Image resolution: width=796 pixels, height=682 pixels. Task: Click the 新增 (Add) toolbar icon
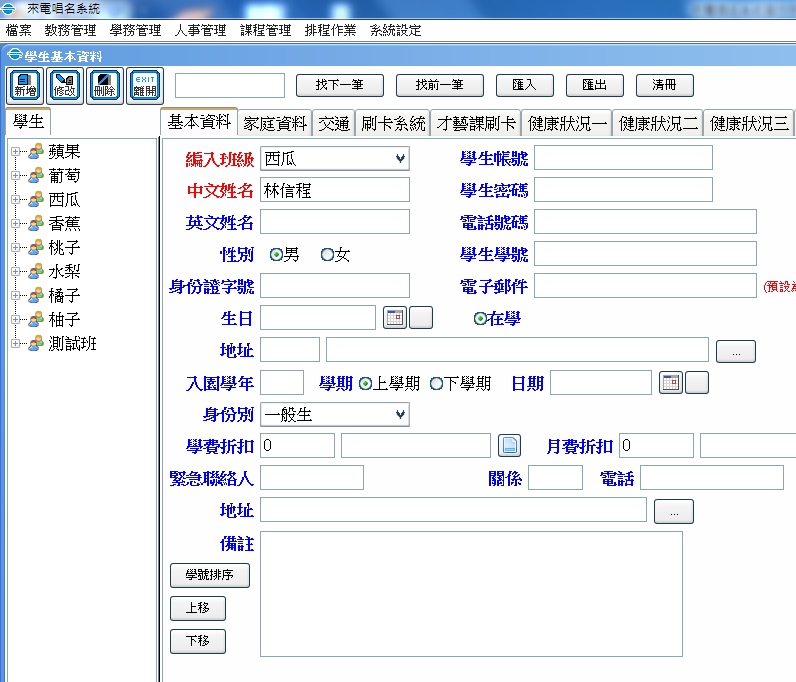pyautogui.click(x=26, y=85)
